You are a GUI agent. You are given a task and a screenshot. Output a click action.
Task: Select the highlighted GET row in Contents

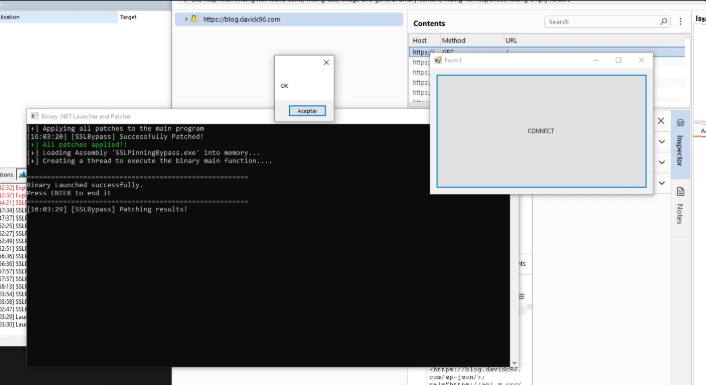[x=547, y=52]
